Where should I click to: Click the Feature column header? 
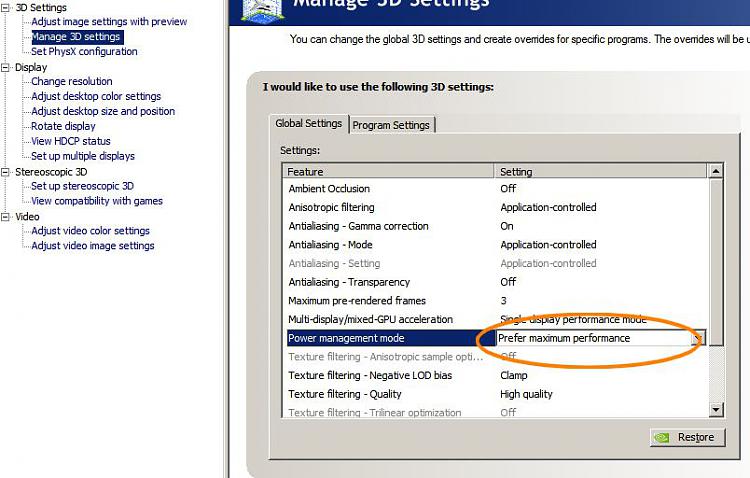(x=388, y=171)
